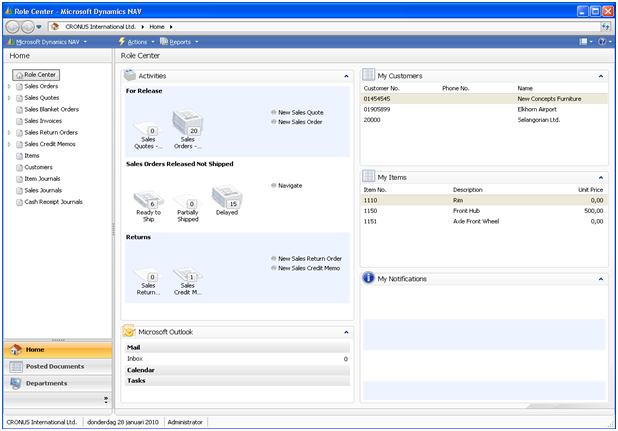Image resolution: width=618 pixels, height=431 pixels.
Task: Click the Microsoft Outlook envelope icon
Action: click(x=129, y=331)
